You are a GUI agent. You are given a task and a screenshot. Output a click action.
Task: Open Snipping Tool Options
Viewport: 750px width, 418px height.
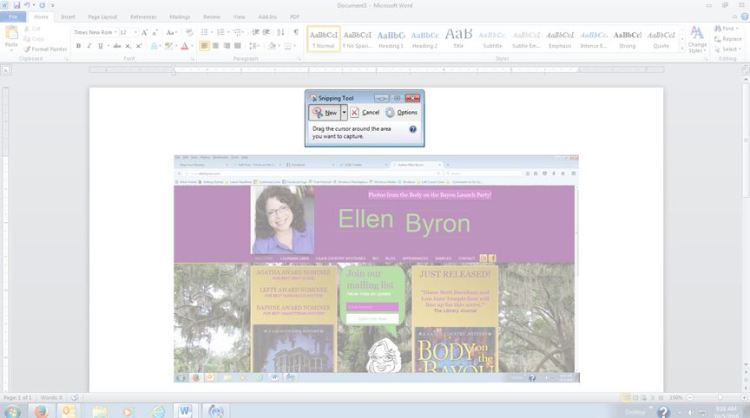tap(402, 113)
